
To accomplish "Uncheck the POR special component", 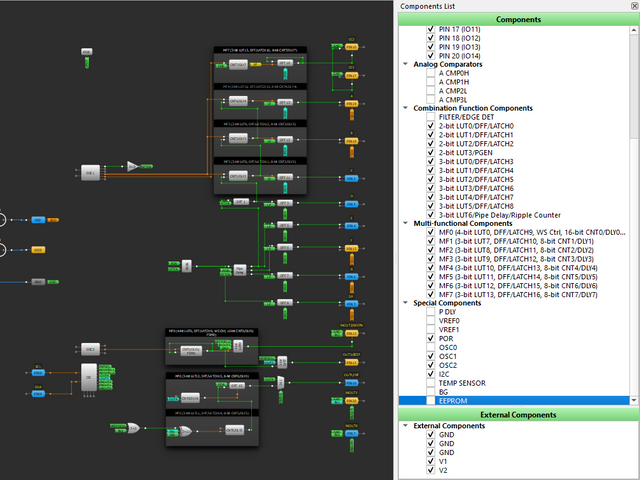I will (x=432, y=339).
